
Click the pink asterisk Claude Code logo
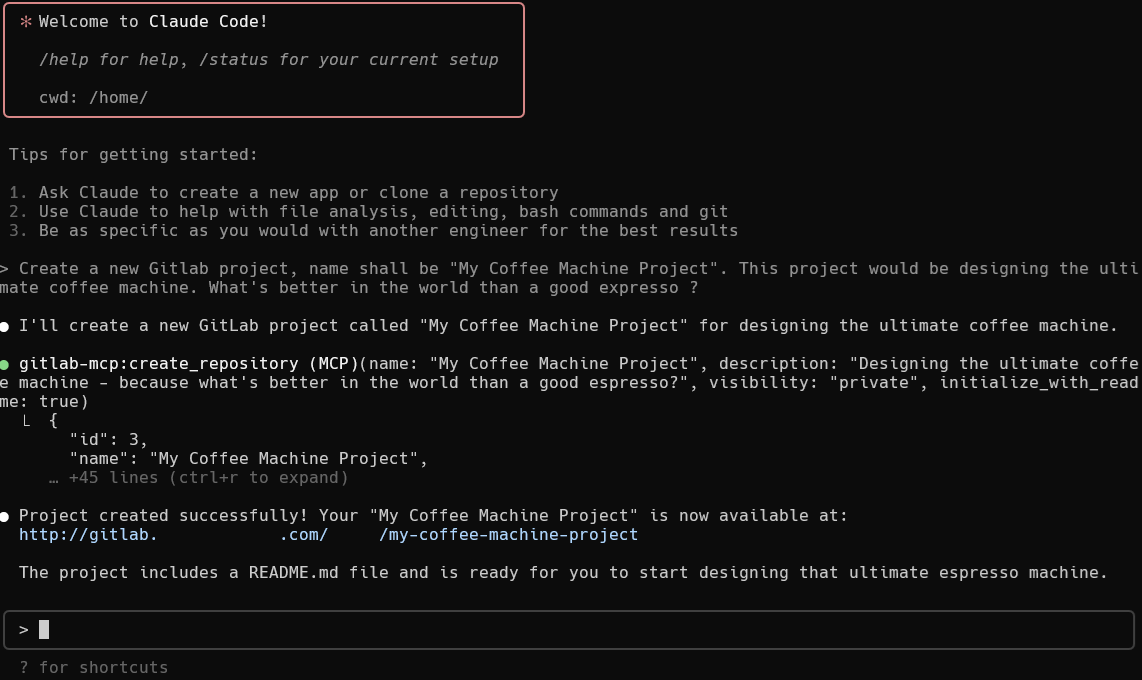(26, 22)
